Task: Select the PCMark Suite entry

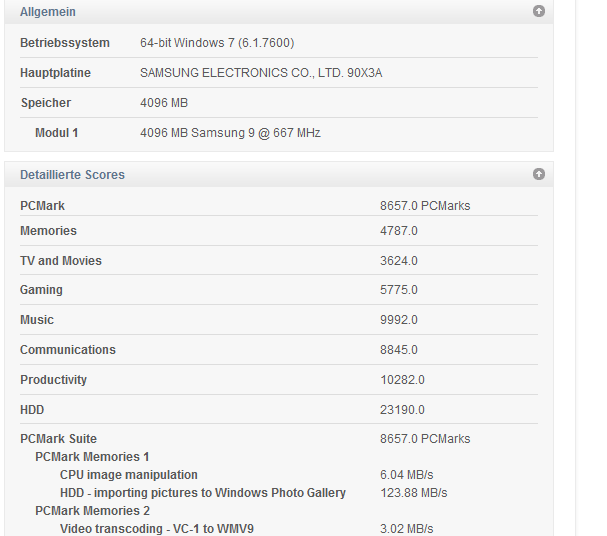Action: [x=58, y=439]
